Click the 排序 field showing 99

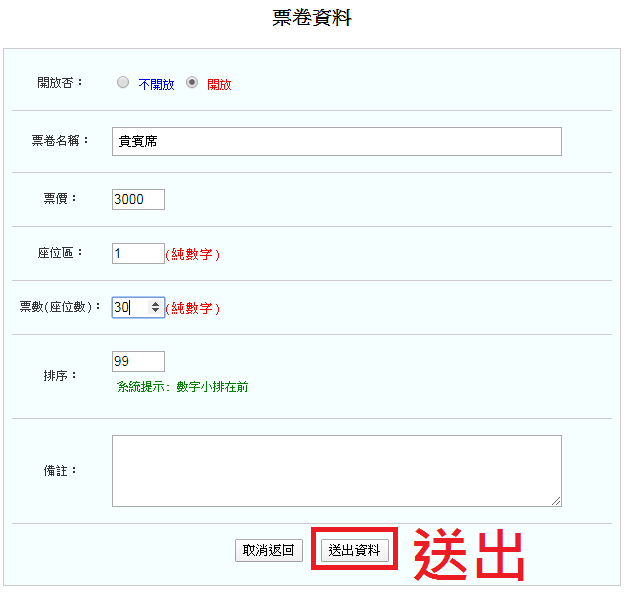click(x=138, y=362)
